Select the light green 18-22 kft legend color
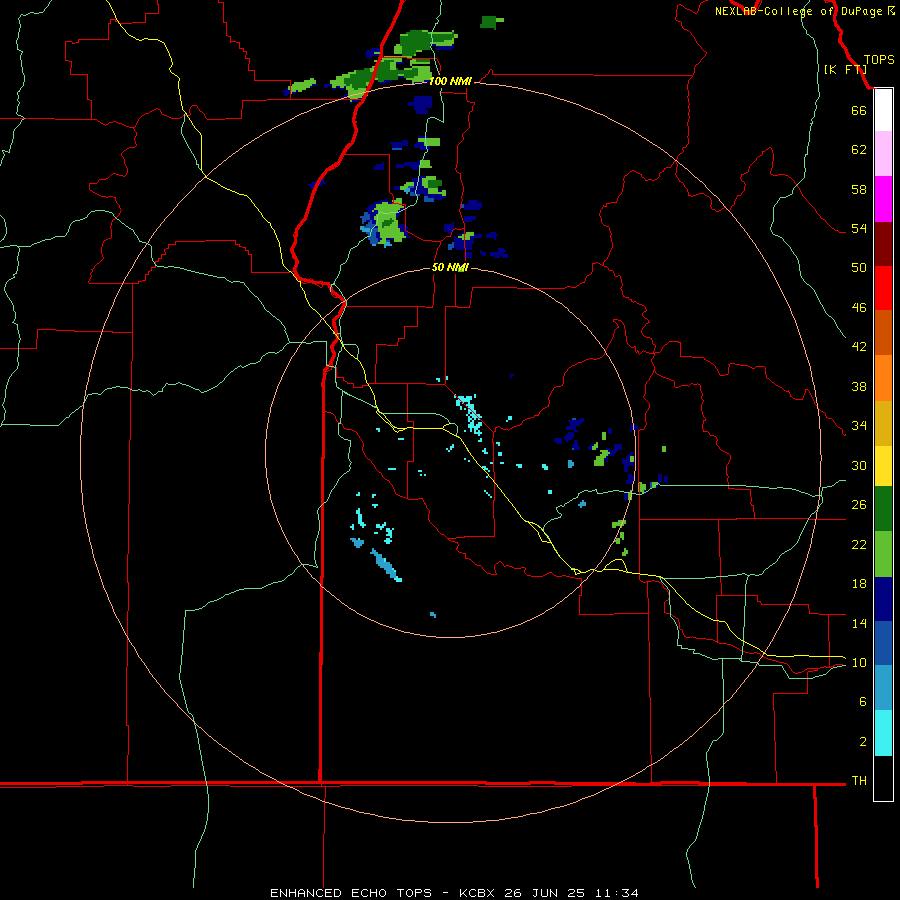This screenshot has width=900, height=900. (883, 554)
